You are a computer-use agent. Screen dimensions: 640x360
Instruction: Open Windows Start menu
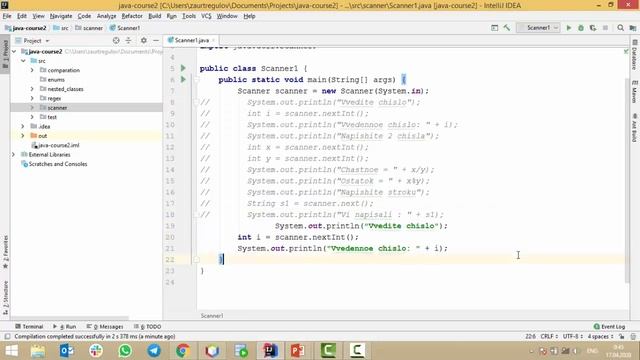[11, 351]
